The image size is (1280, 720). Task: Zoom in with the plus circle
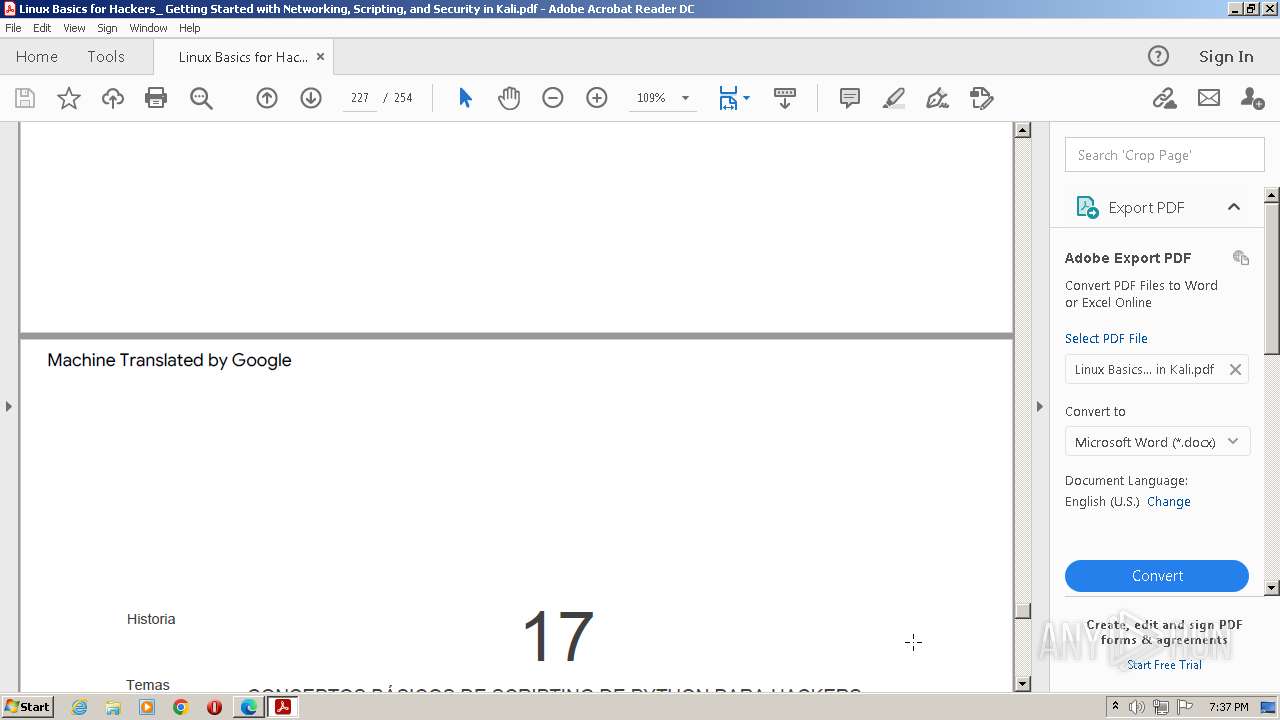[597, 98]
